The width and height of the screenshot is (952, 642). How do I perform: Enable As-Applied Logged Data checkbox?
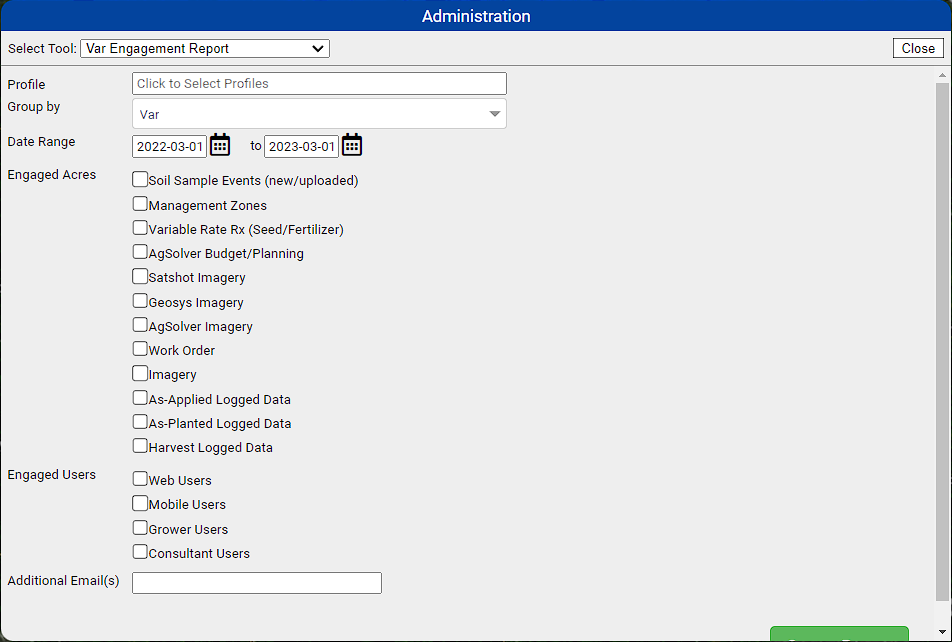click(140, 398)
